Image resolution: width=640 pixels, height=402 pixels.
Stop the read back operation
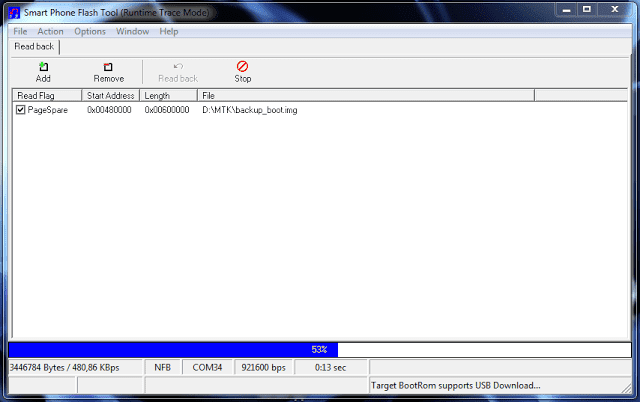pyautogui.click(x=242, y=72)
